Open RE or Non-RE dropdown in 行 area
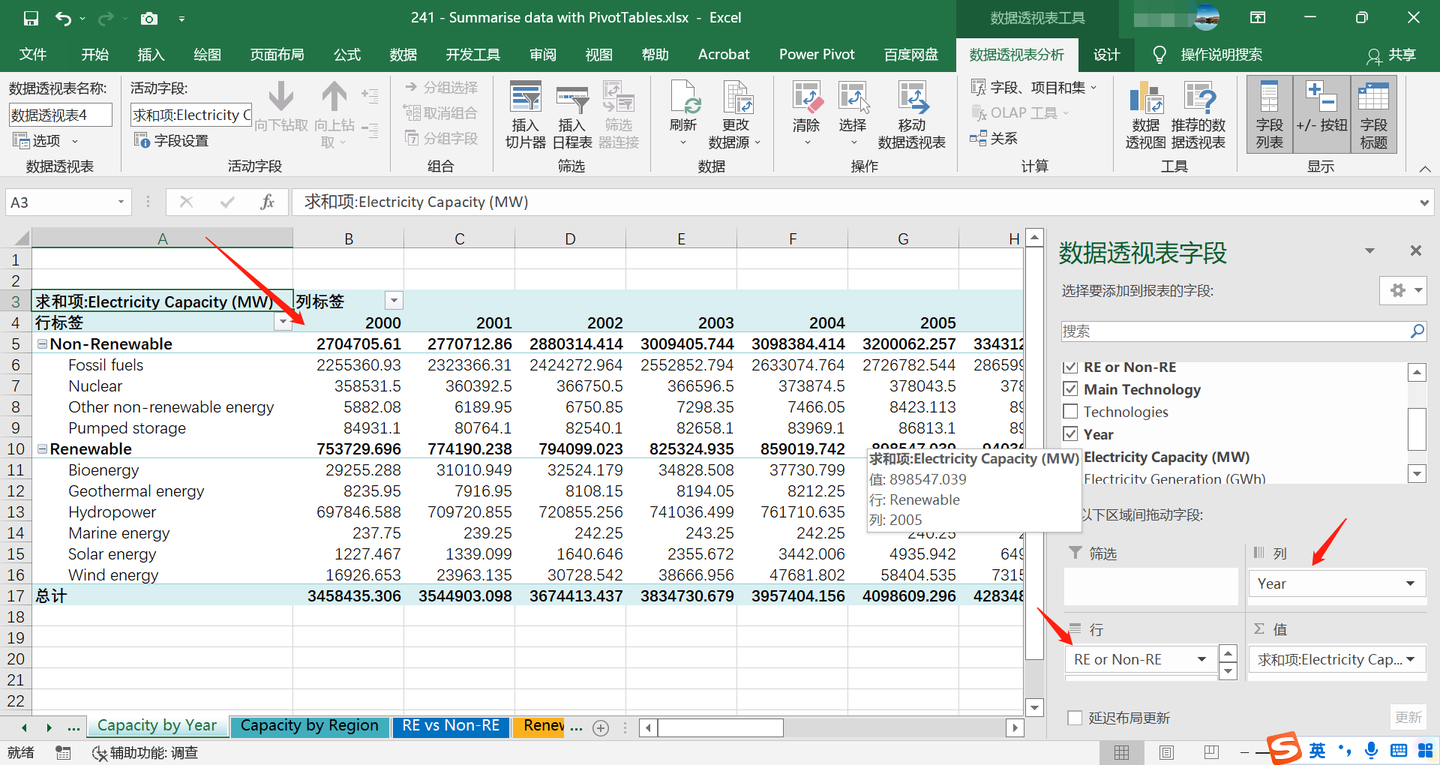The height and width of the screenshot is (765, 1440). pos(1202,659)
